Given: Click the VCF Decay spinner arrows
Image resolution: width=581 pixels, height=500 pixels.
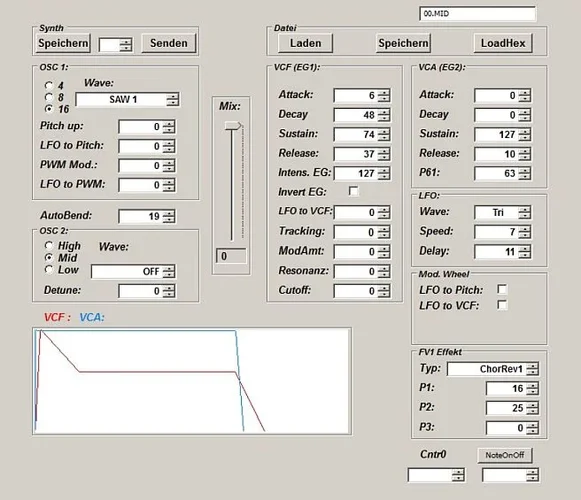Looking at the screenshot, I should pos(384,115).
